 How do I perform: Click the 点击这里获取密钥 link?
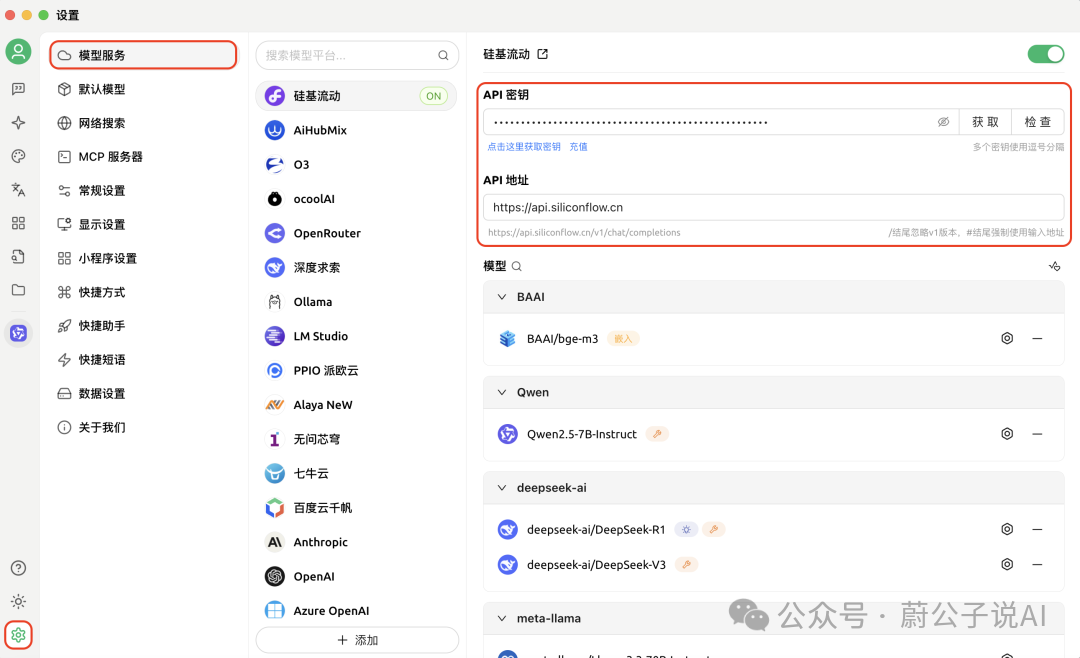tap(523, 147)
